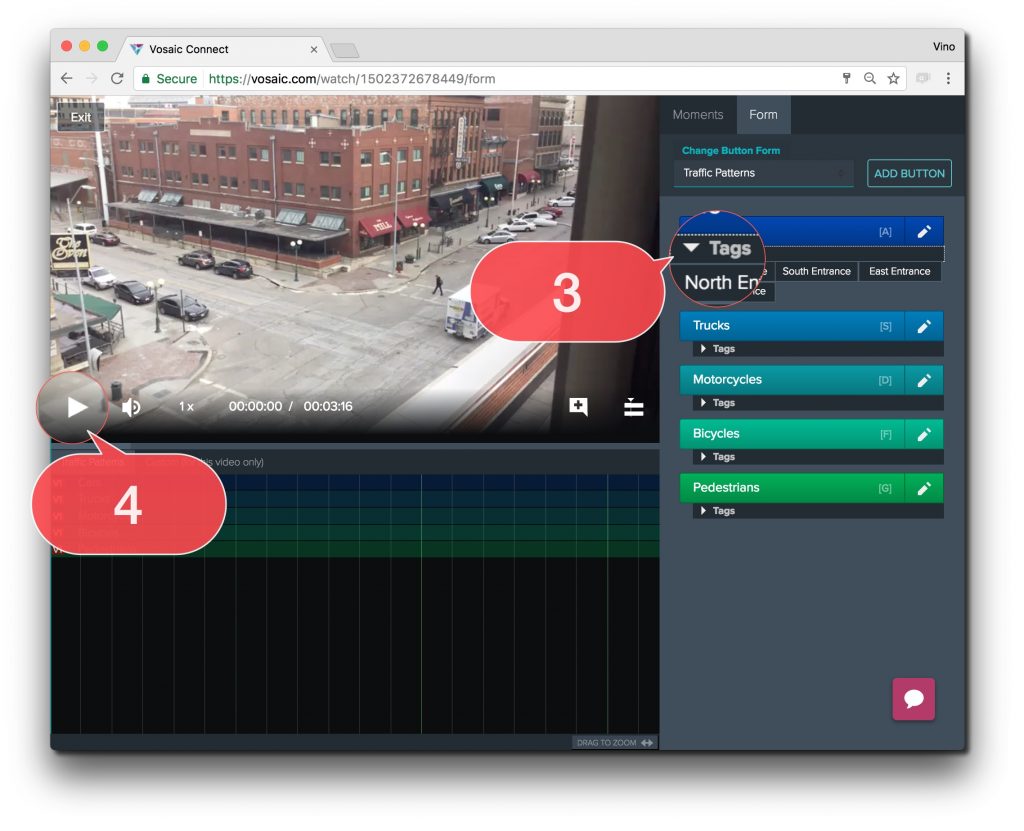Open the browser zoom magnifier icon
Image resolution: width=1024 pixels, height=831 pixels.
pos(869,79)
